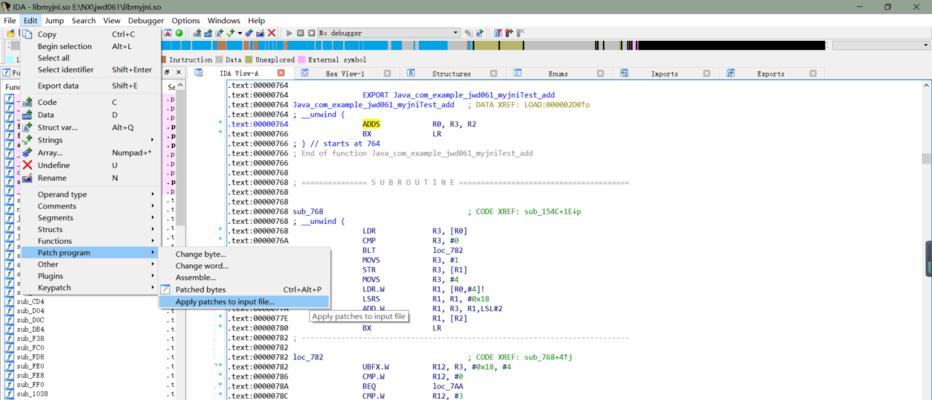Expand the Plugins submenu

tap(91, 276)
